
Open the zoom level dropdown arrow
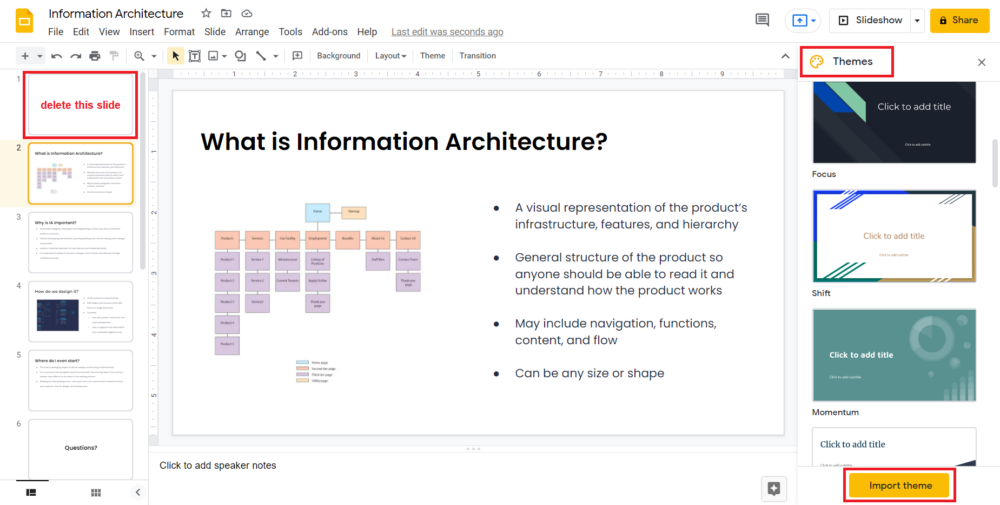coord(153,56)
